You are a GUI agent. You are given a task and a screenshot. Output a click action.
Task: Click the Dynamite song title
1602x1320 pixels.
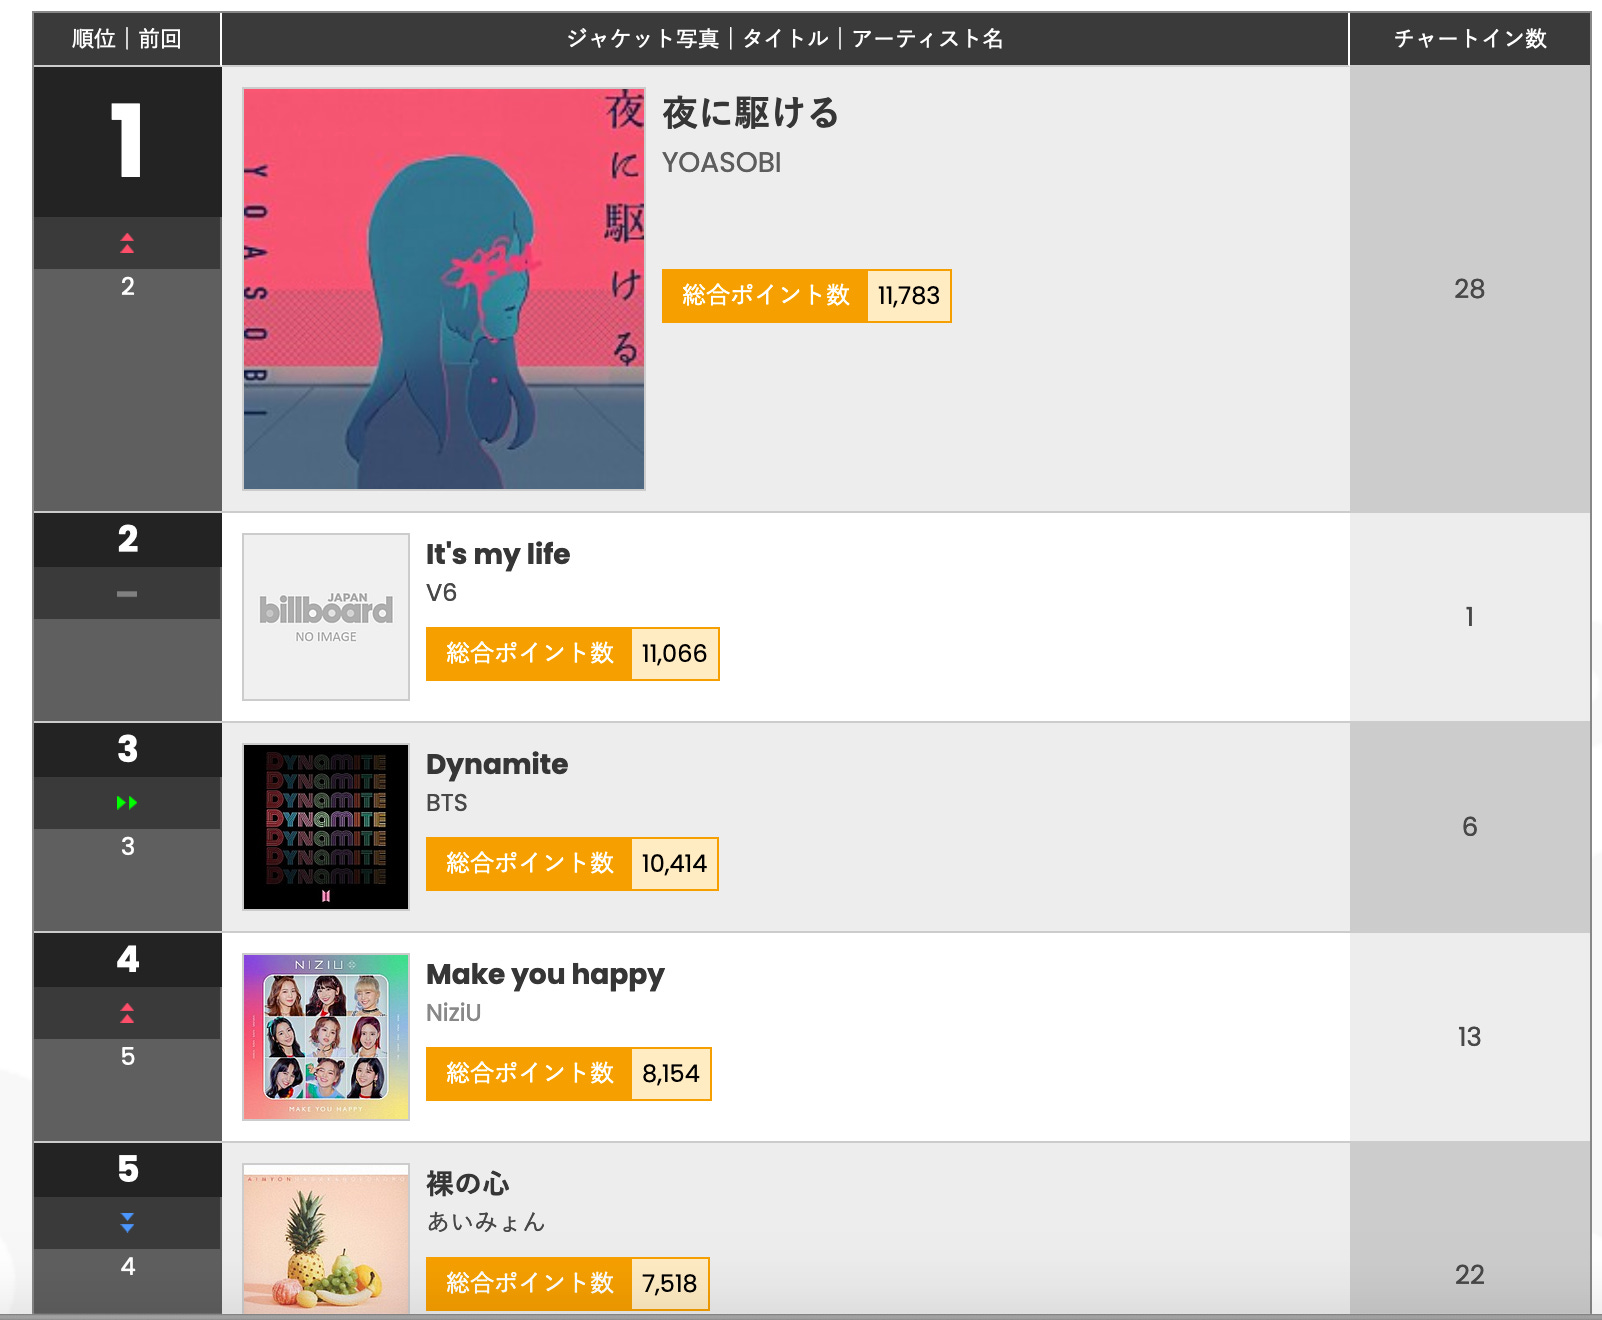[497, 764]
